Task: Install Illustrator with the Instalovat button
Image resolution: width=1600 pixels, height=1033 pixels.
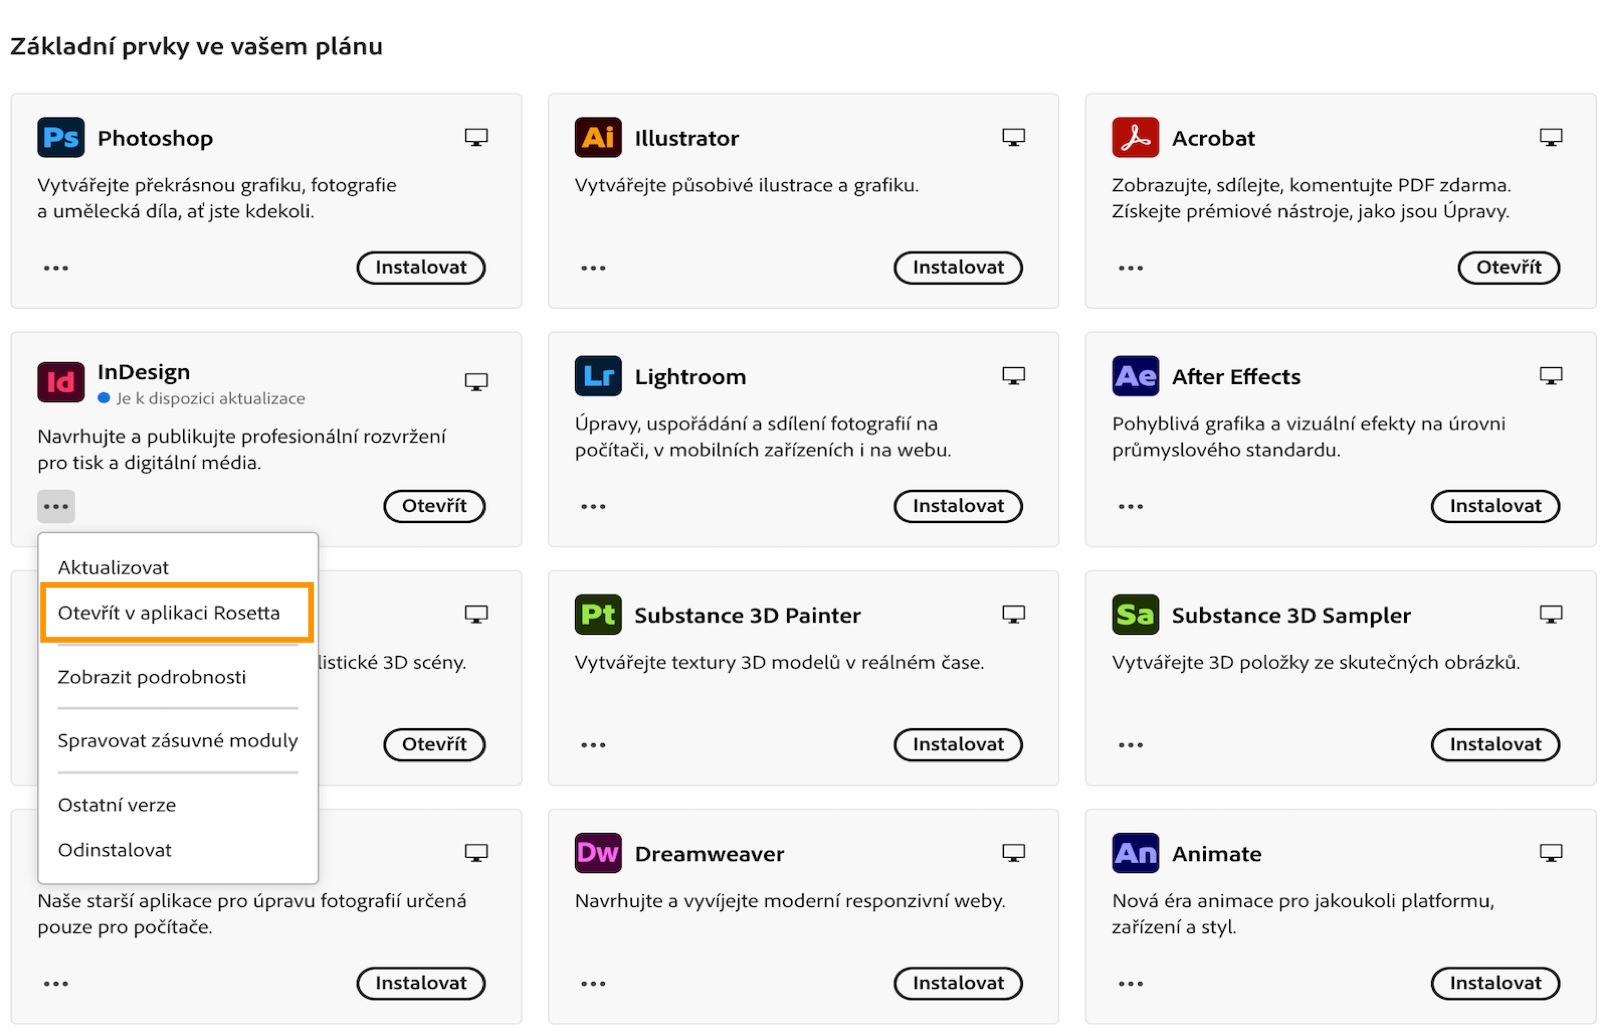Action: coord(958,267)
